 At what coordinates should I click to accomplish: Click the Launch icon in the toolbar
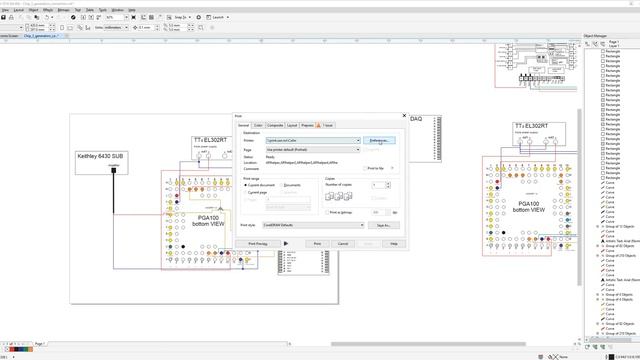tap(209, 18)
